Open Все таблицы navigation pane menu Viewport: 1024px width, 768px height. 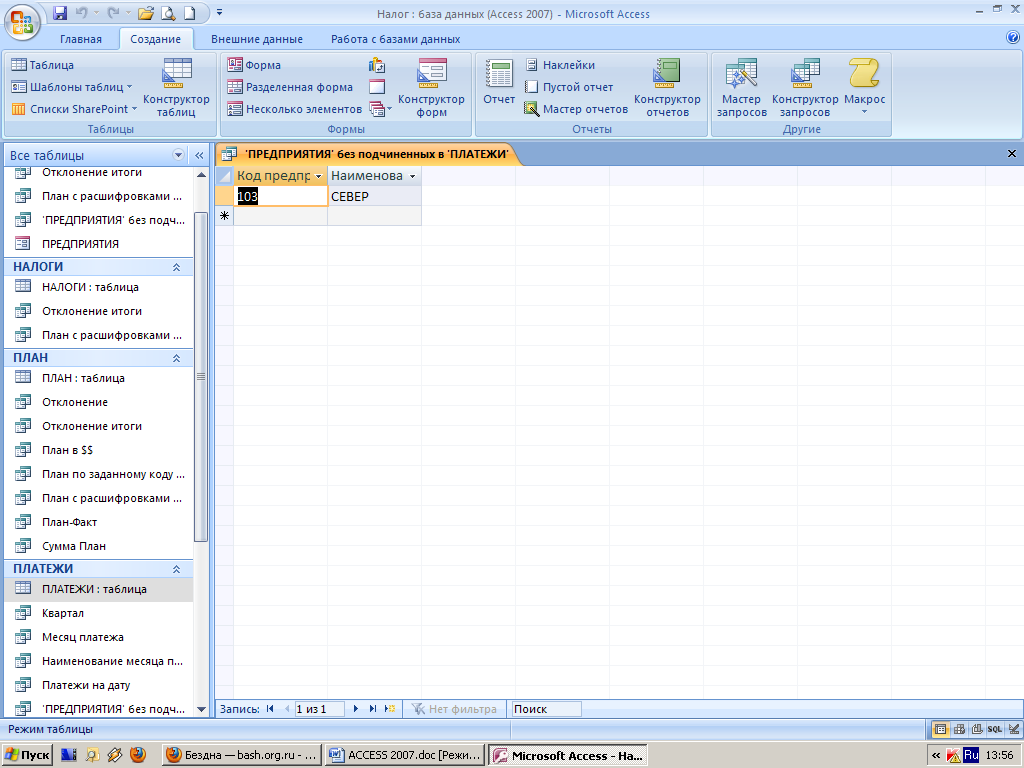[178, 155]
